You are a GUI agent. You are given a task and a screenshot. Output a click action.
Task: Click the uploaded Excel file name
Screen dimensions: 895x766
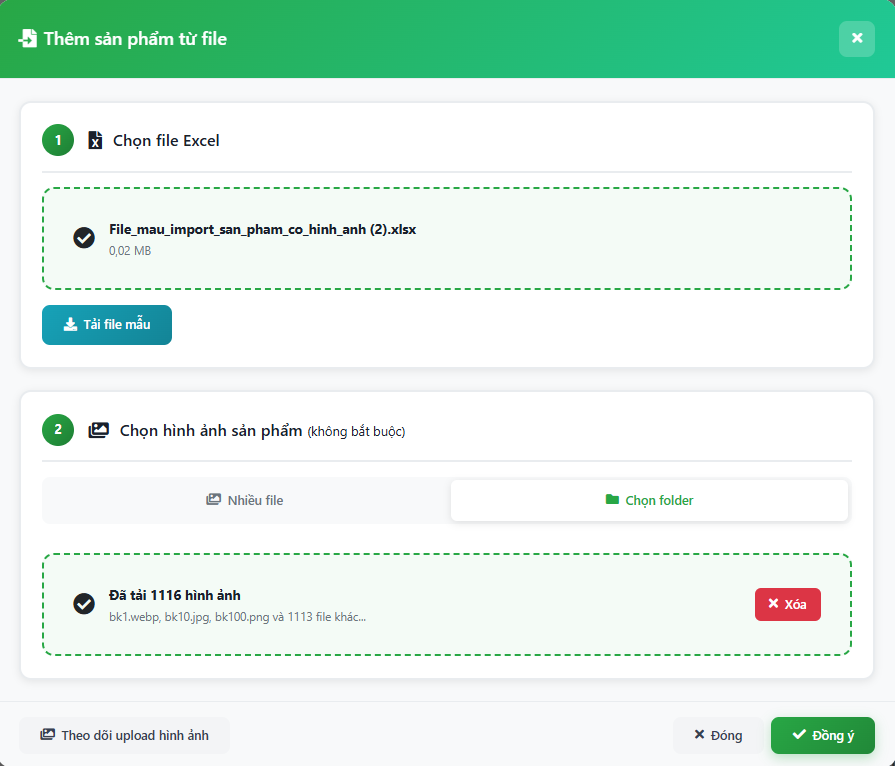[x=262, y=229]
